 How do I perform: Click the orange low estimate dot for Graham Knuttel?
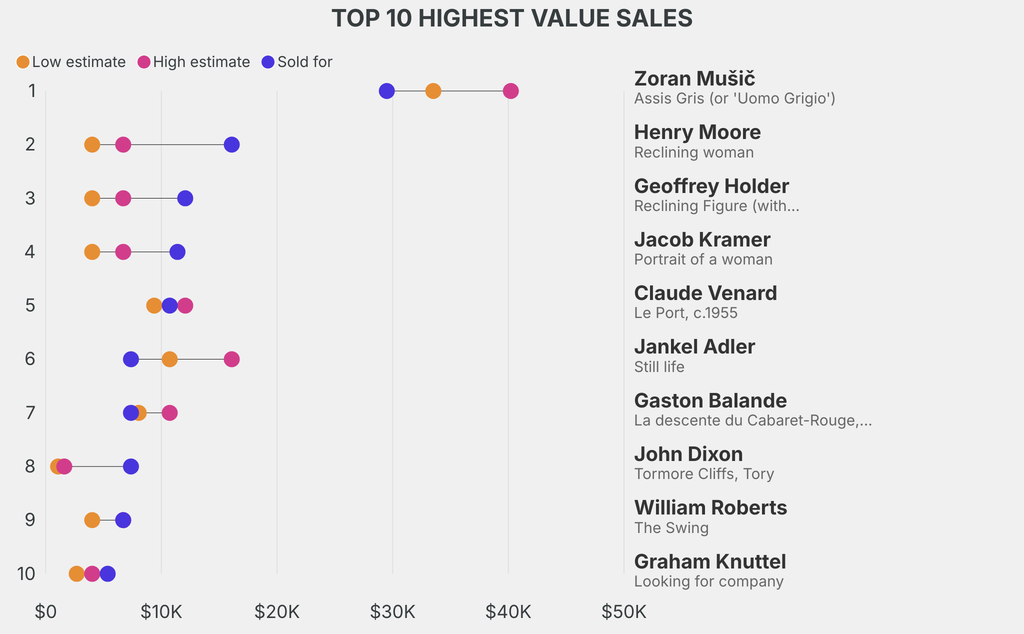pyautogui.click(x=77, y=574)
